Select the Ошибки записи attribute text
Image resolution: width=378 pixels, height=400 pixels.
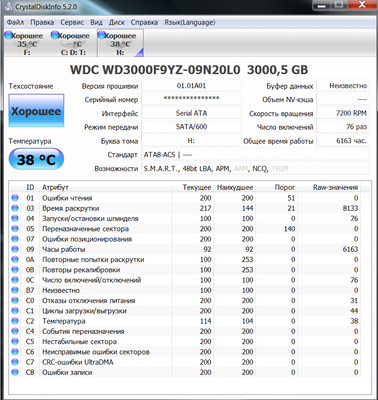pos(67,372)
